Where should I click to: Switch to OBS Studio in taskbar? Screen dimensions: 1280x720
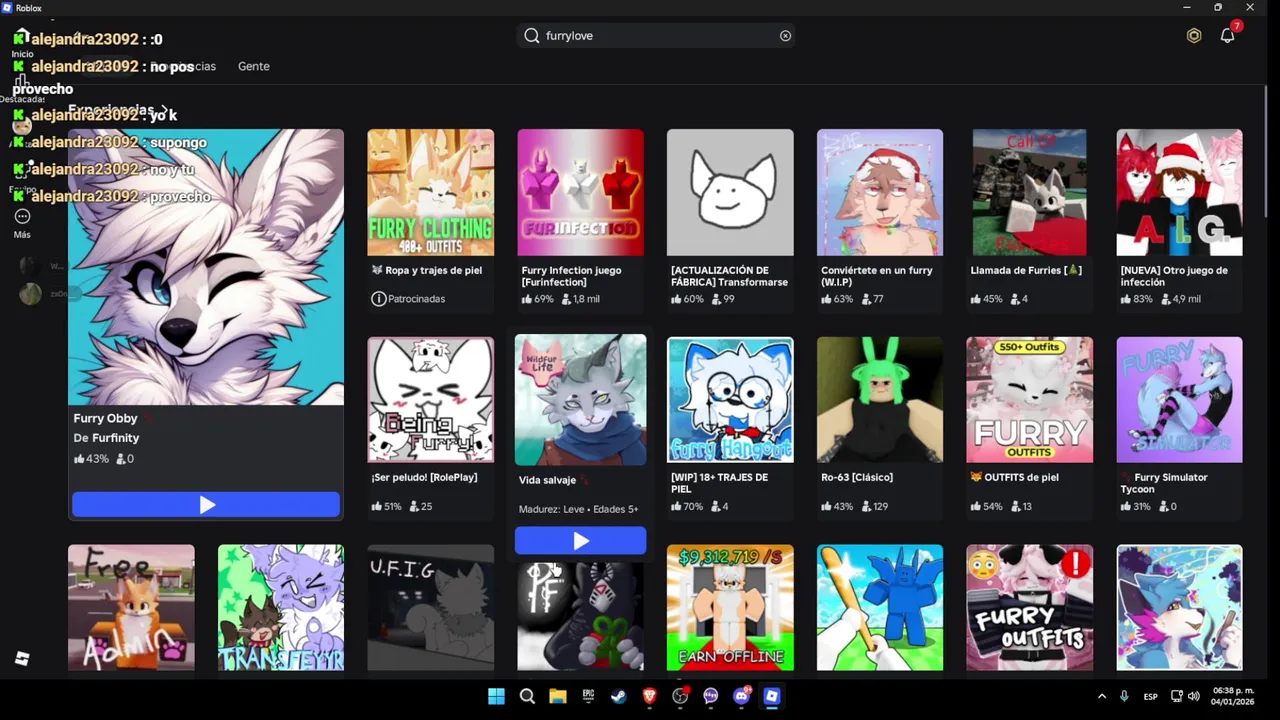coord(680,697)
